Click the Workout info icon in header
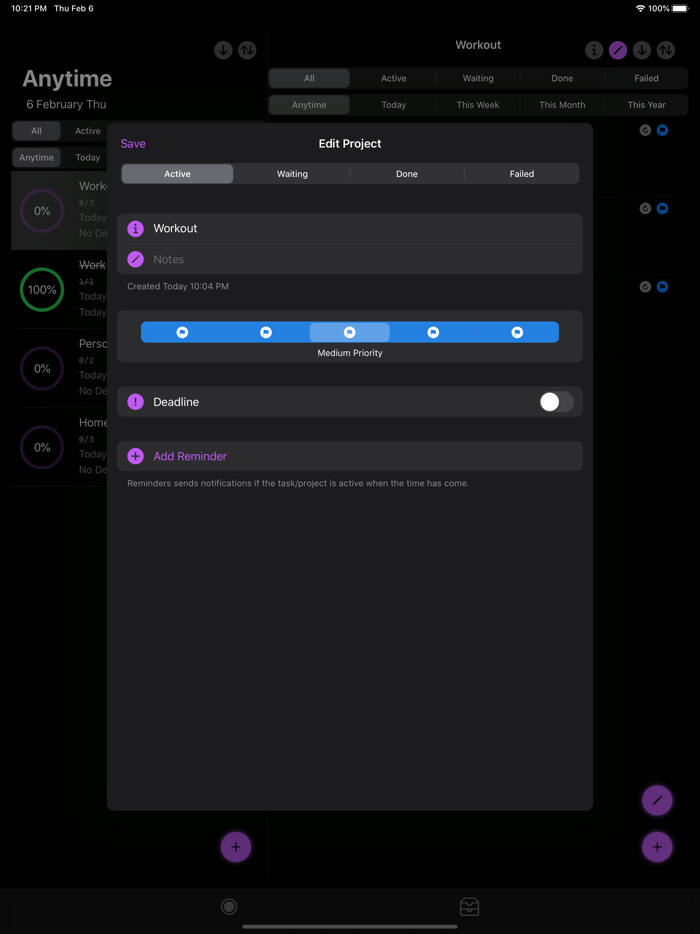 [594, 51]
